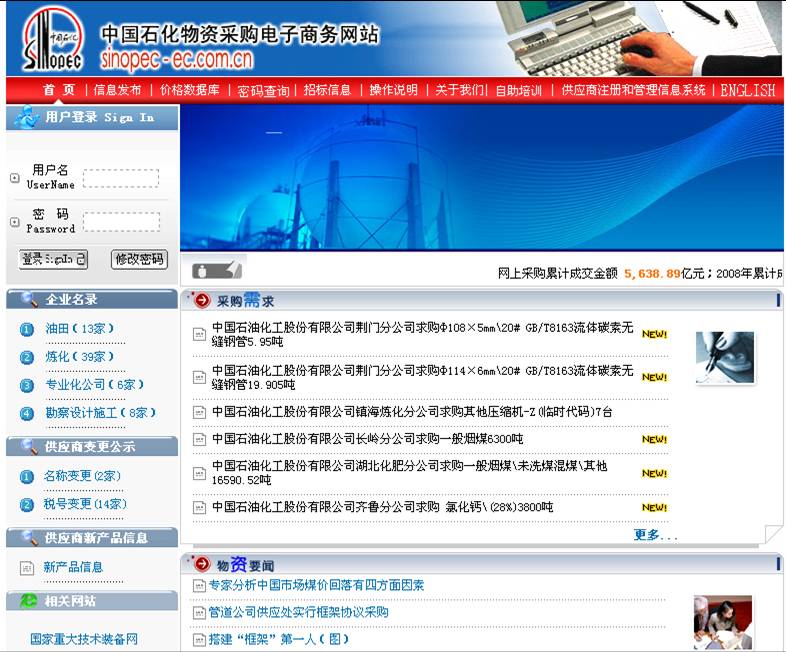Click red arrow icon beside 采购需求

(202, 300)
